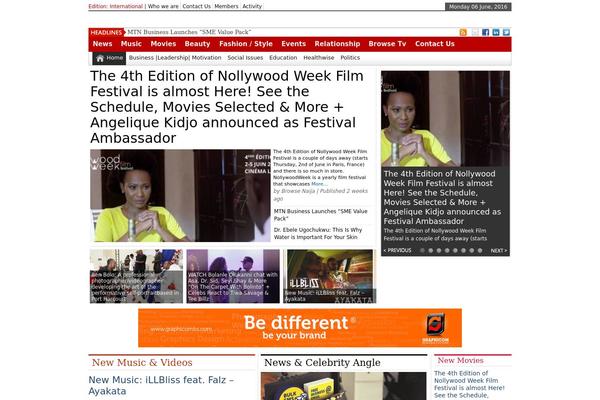Image resolution: width=600 pixels, height=400 pixels.
Task: Open Dr. Ebele Ugochukwu water skin article
Action: (318, 233)
